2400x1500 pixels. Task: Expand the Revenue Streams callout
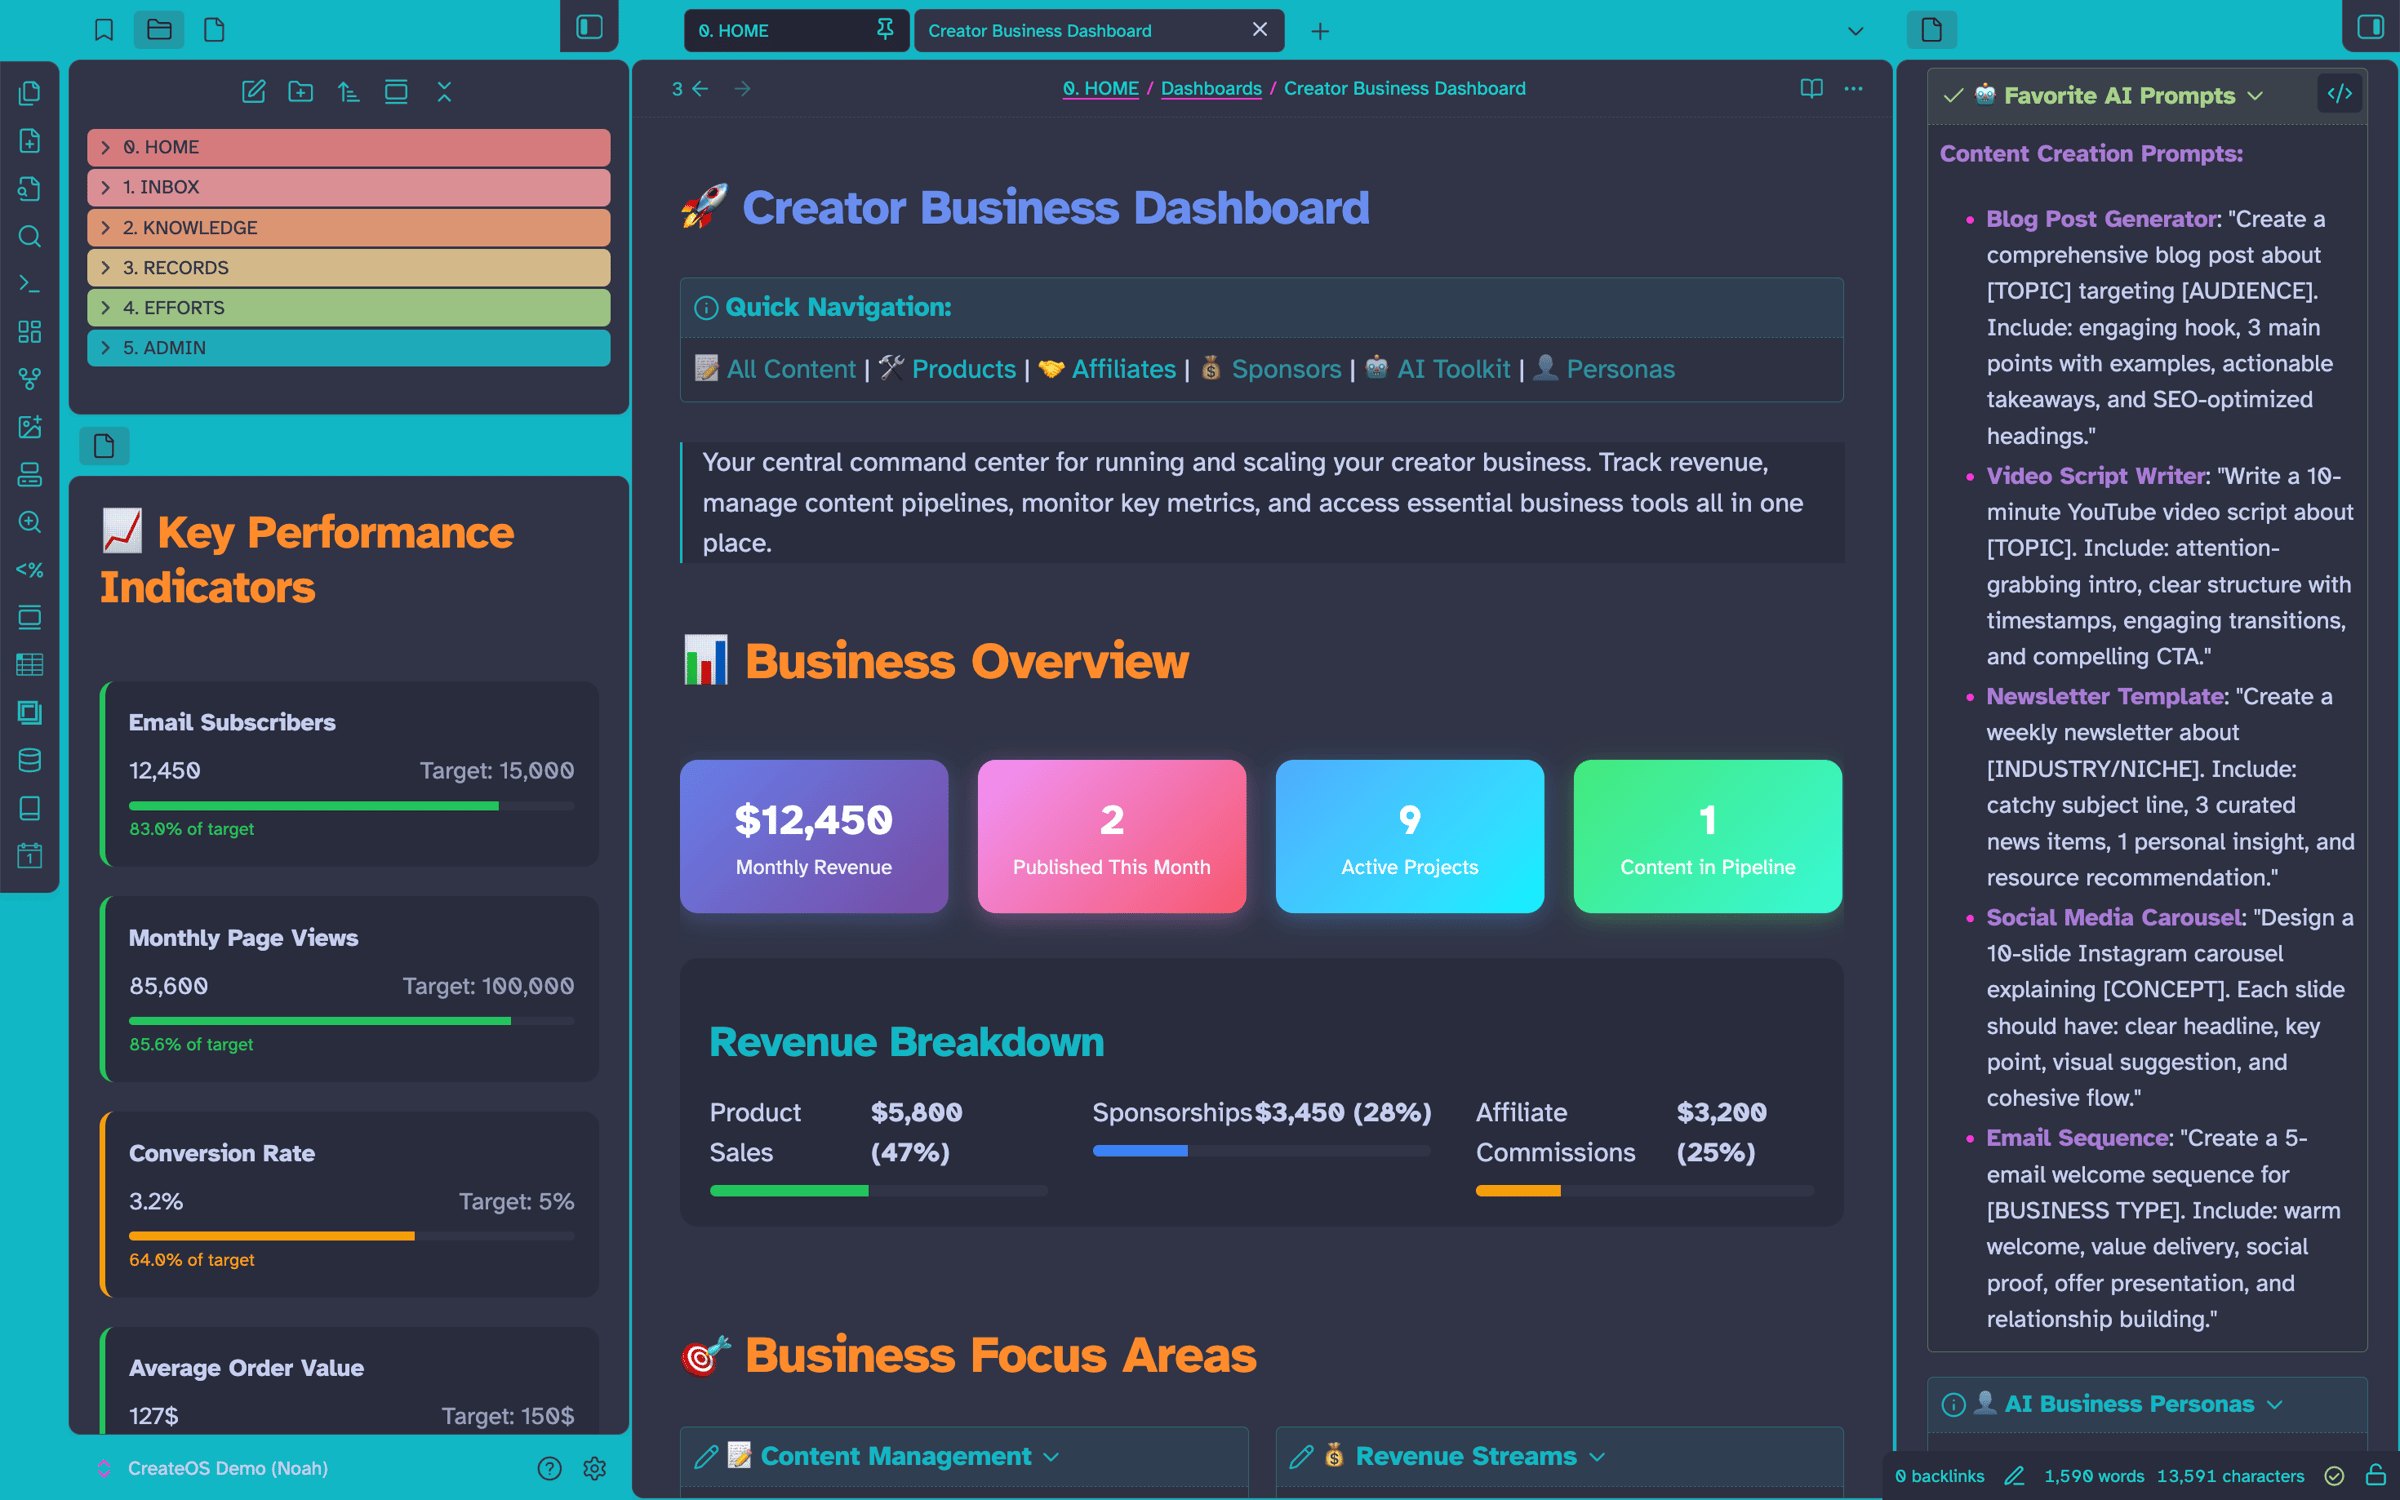tap(1597, 1457)
